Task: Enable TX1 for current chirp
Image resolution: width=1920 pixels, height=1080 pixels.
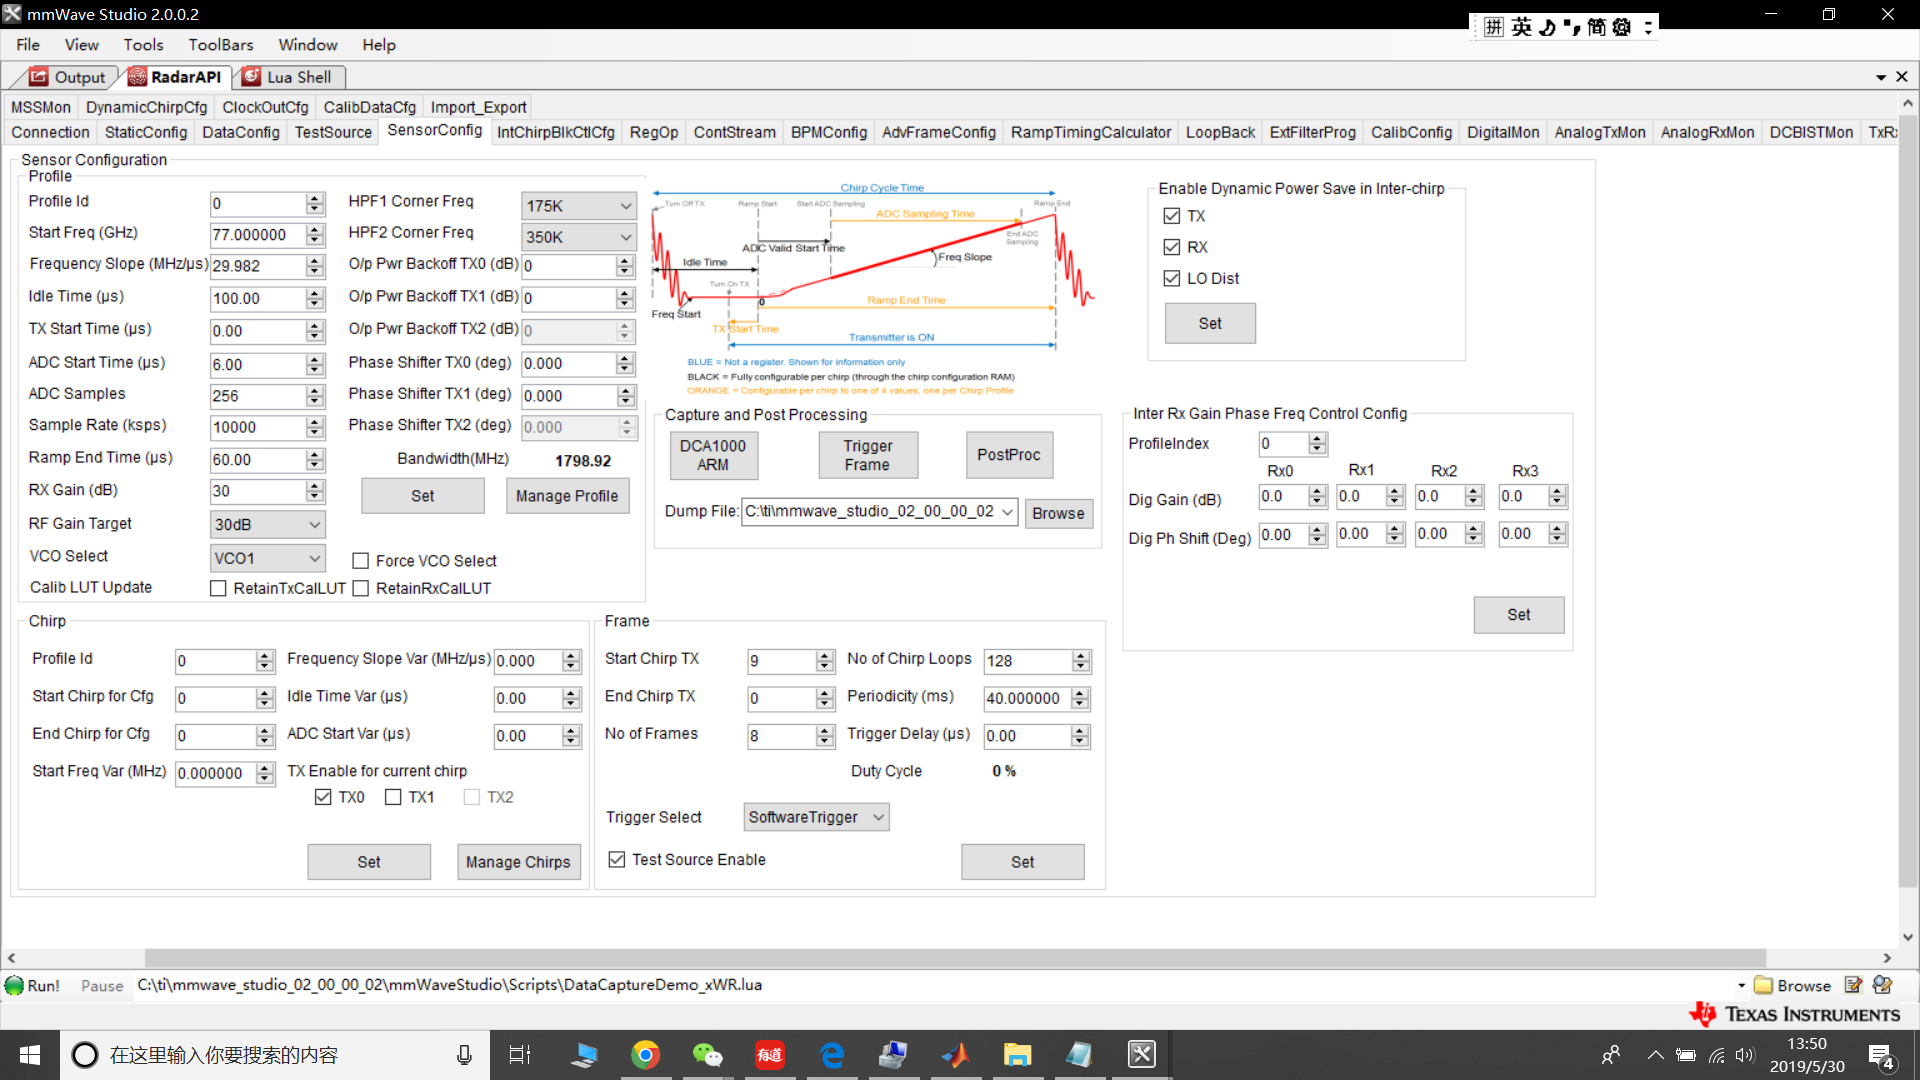Action: pos(393,797)
